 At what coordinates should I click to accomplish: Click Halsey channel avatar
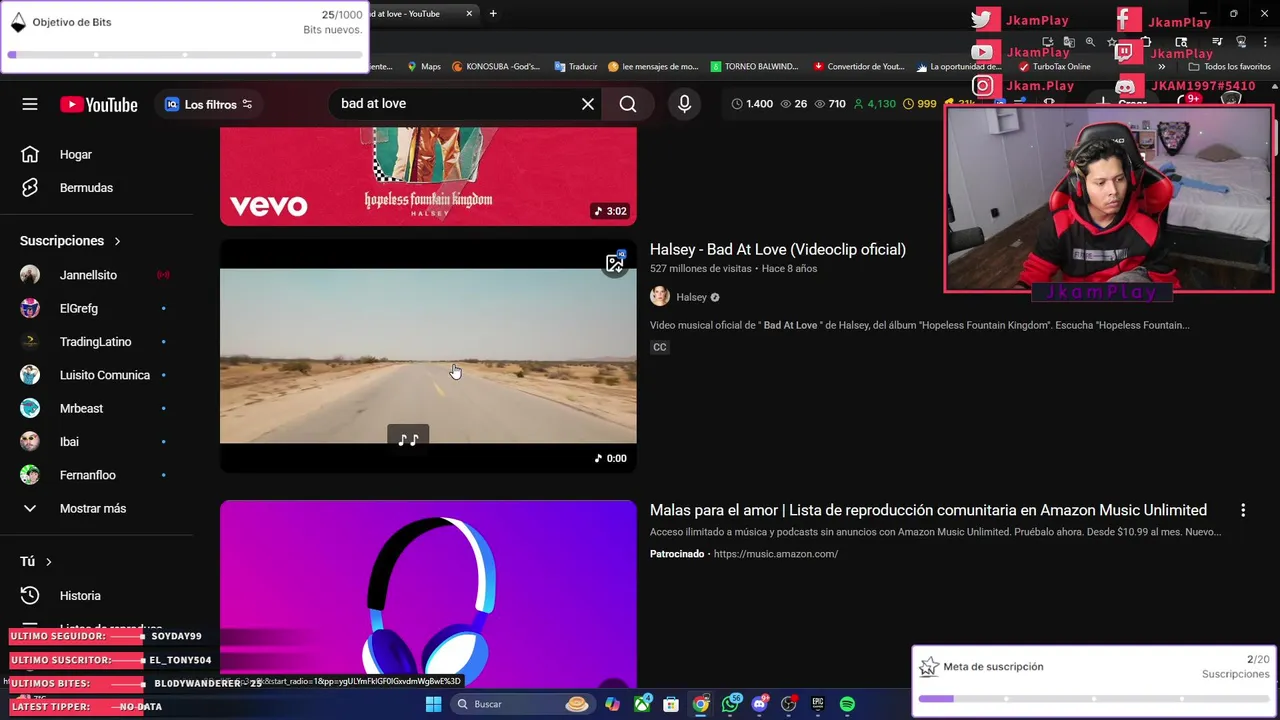coord(660,296)
